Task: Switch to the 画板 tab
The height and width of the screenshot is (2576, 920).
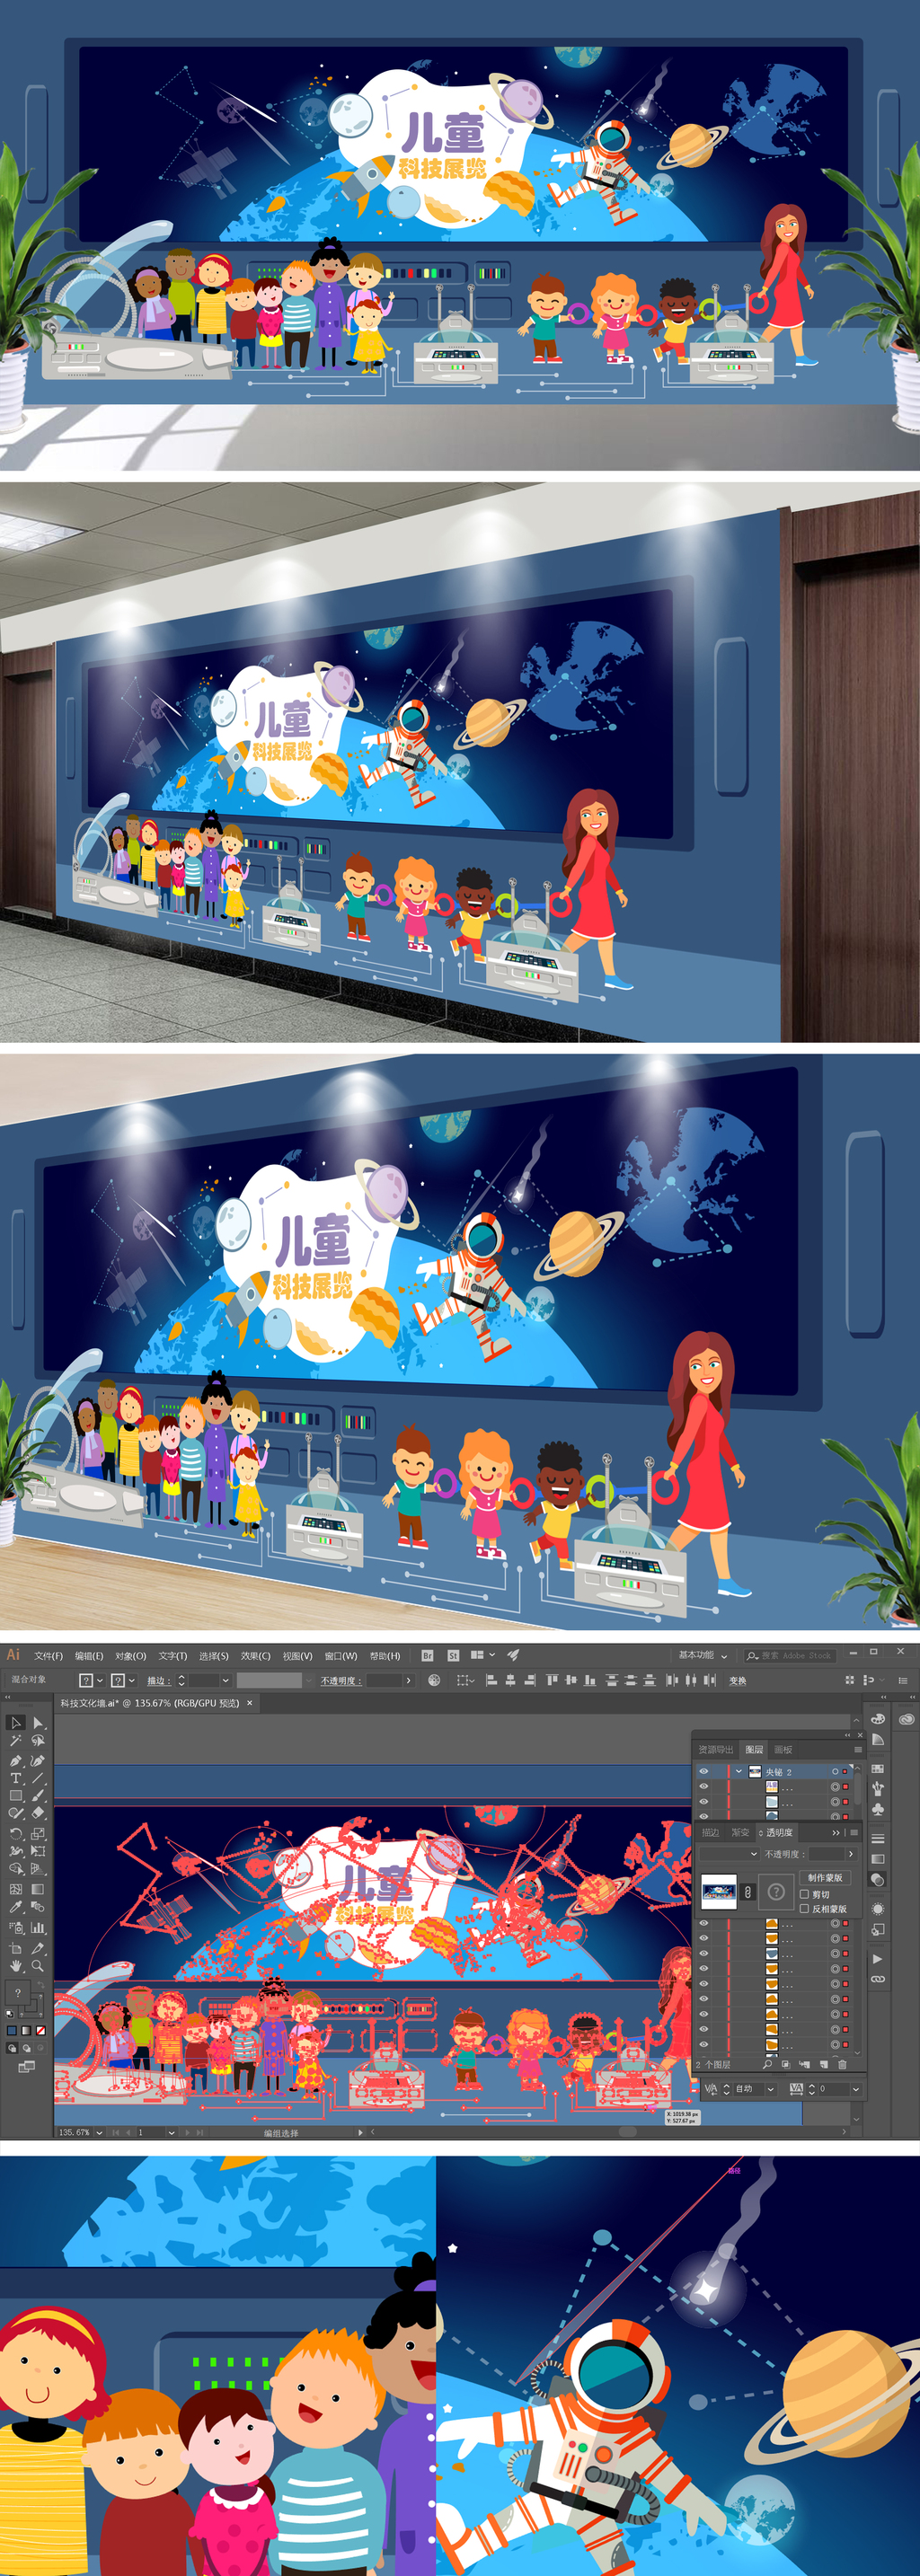Action: (783, 1750)
